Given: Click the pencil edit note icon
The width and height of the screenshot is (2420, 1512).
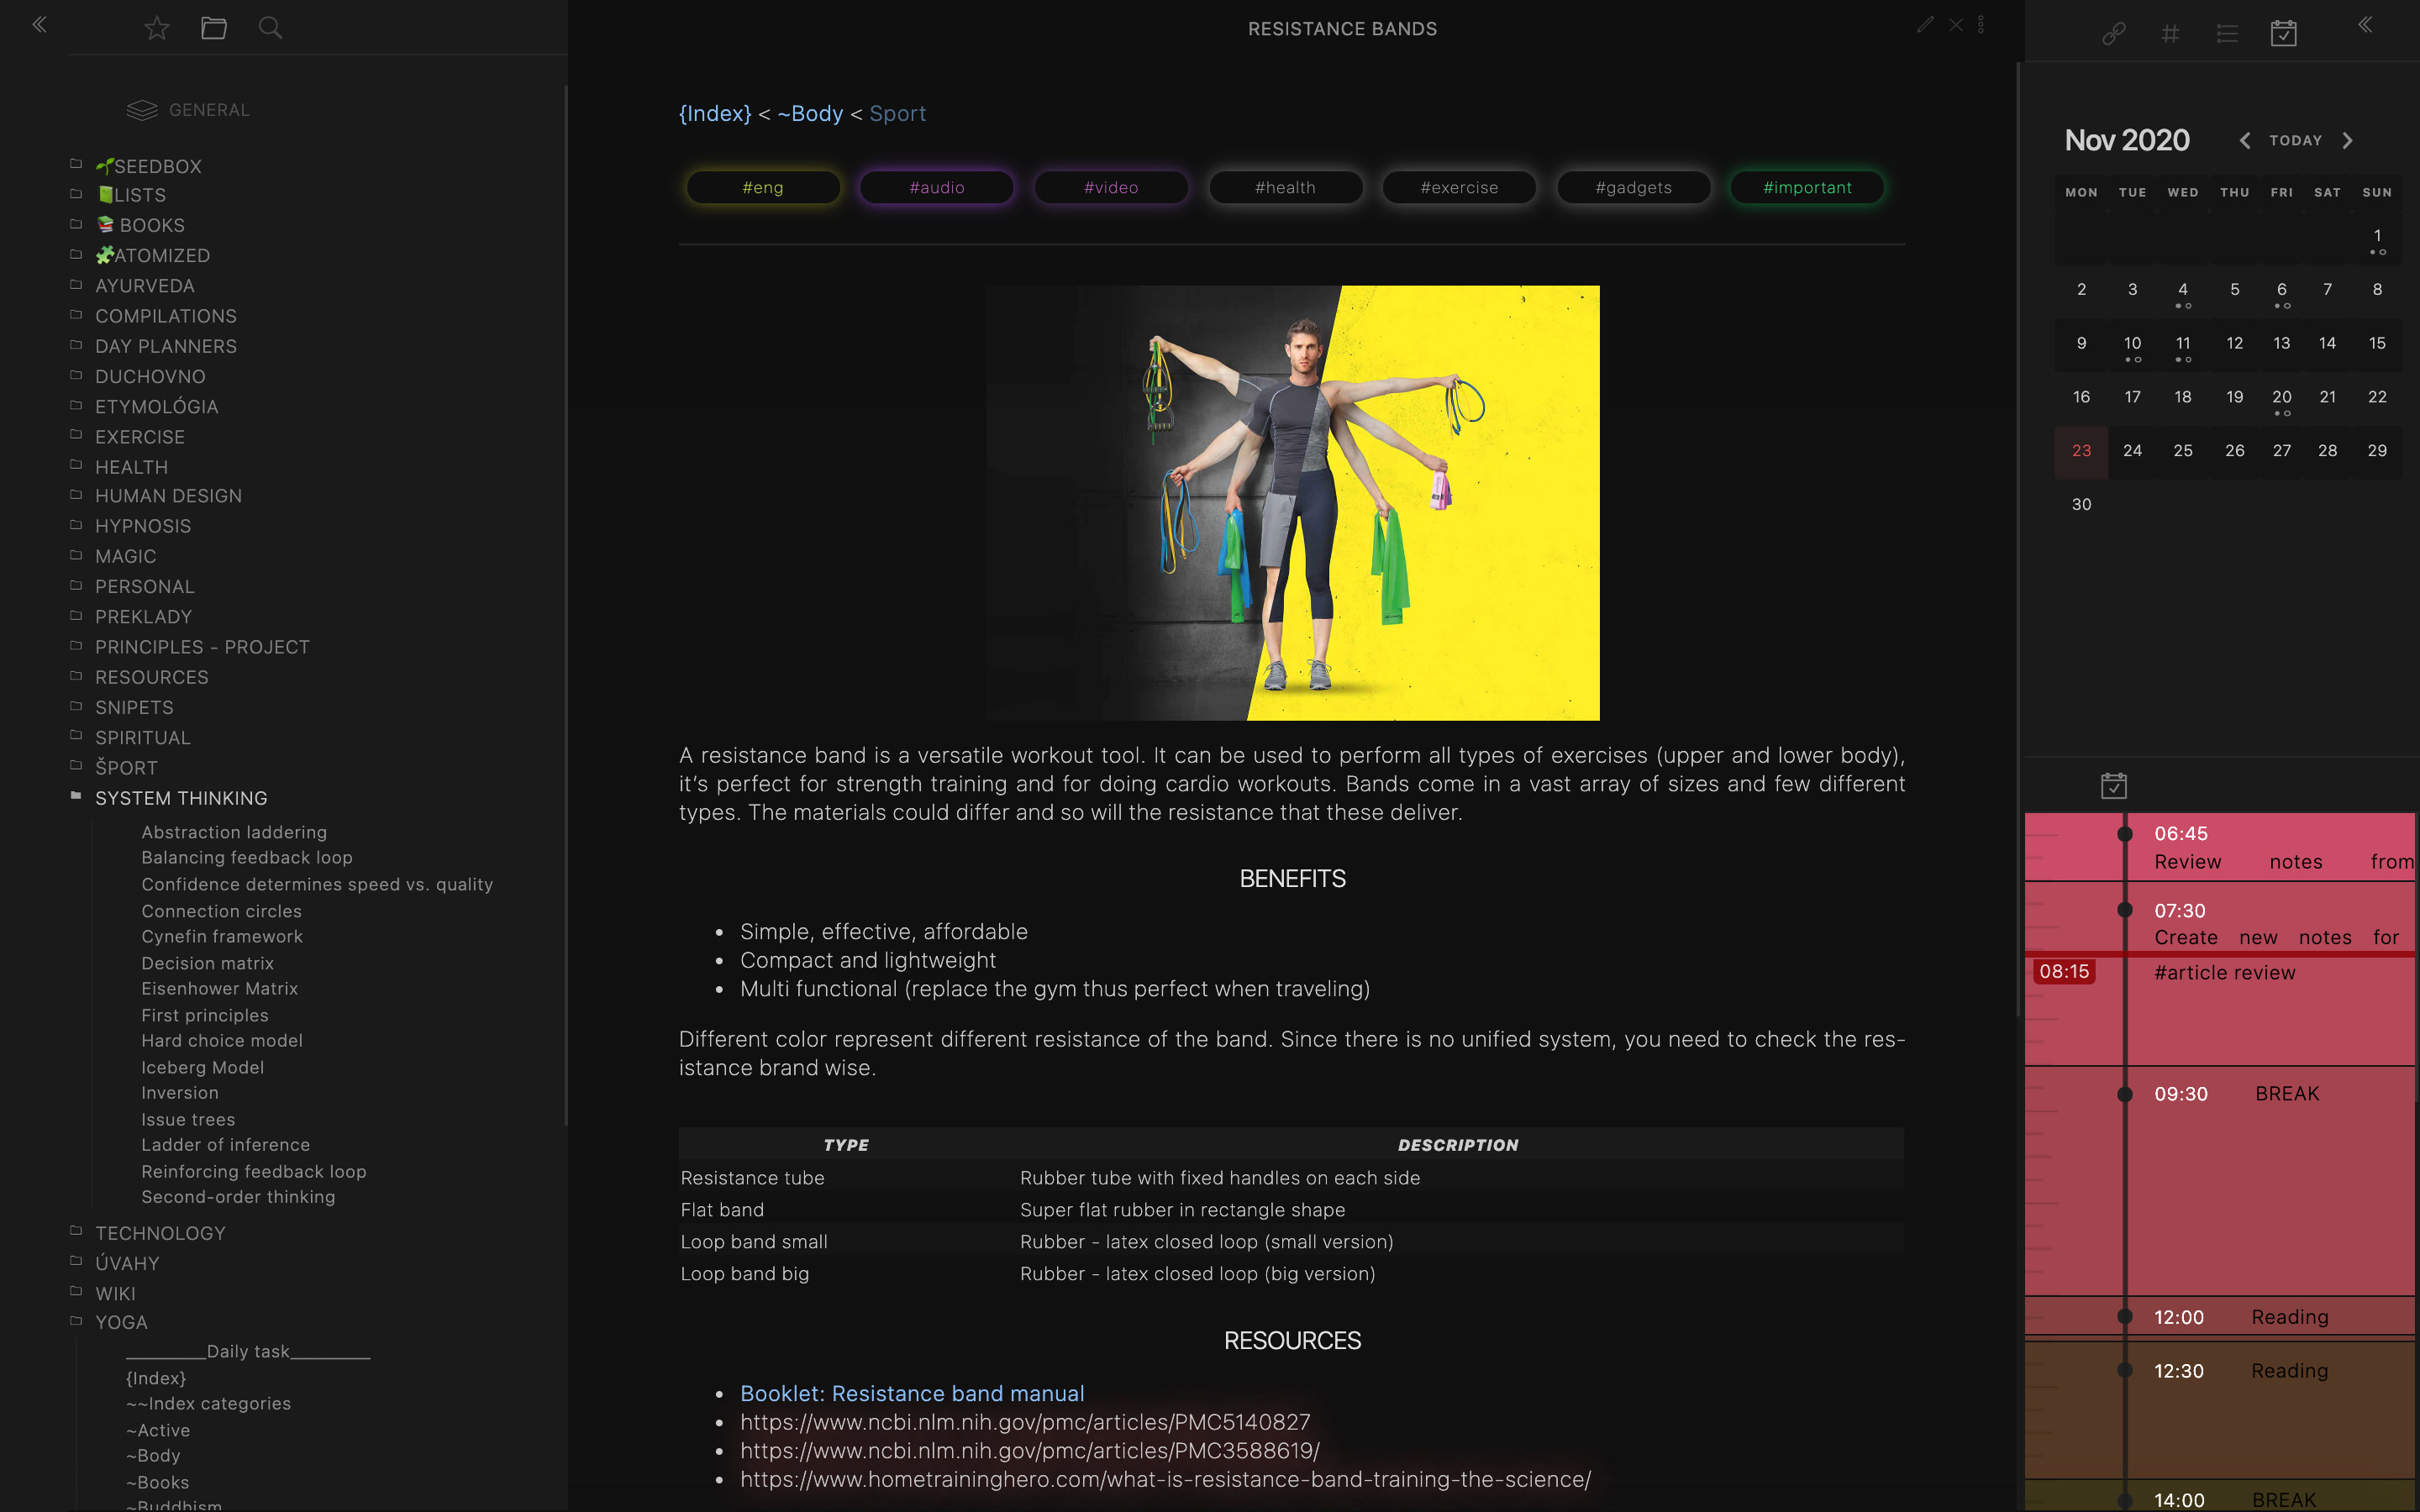Looking at the screenshot, I should (x=1925, y=25).
